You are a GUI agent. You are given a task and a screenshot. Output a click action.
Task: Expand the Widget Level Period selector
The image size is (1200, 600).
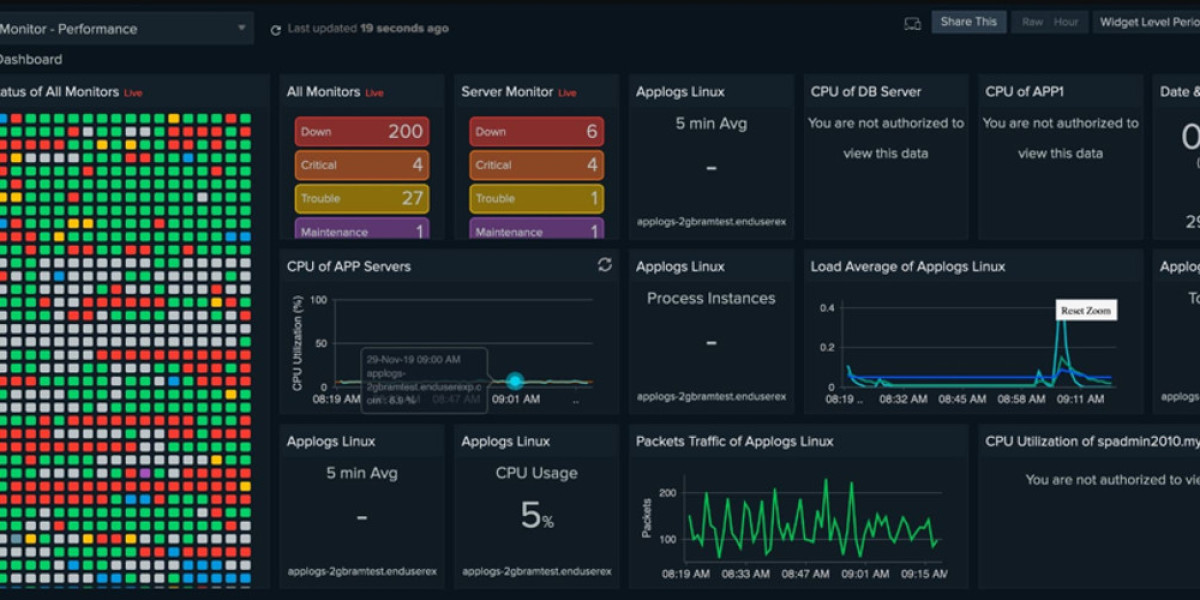1148,22
